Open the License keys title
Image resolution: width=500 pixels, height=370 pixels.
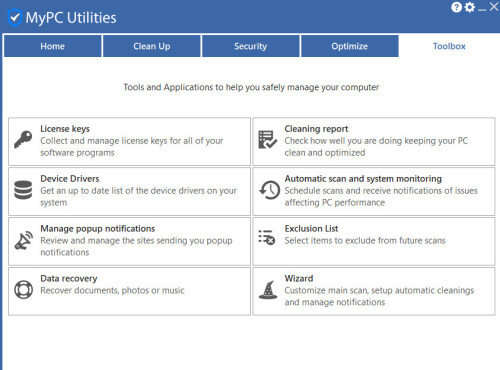(x=65, y=129)
